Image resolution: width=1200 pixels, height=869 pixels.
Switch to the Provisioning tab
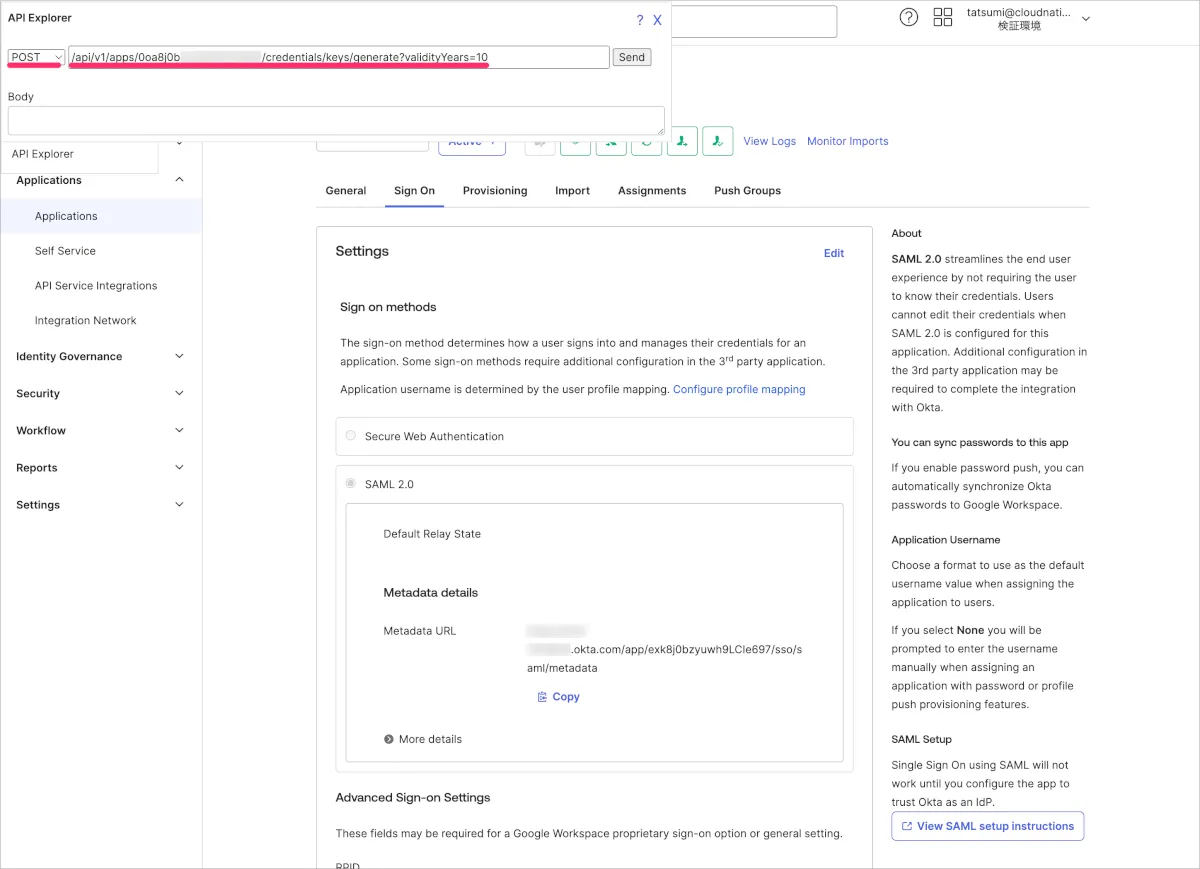pyautogui.click(x=494, y=190)
